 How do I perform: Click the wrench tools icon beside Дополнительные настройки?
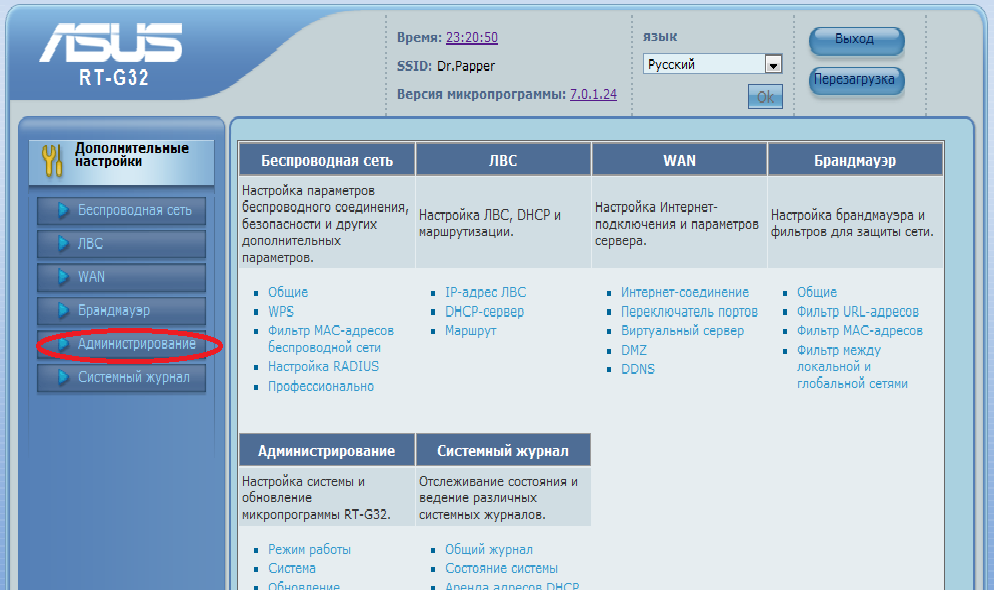coord(52,160)
